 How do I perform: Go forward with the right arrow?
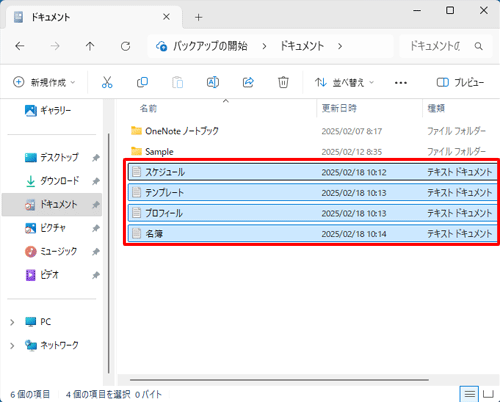tap(55, 46)
